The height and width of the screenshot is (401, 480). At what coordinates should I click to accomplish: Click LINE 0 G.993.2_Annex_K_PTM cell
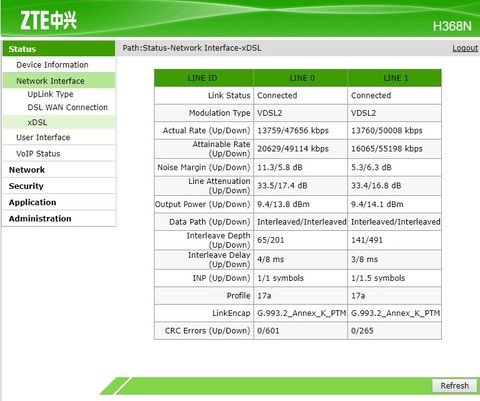click(302, 313)
